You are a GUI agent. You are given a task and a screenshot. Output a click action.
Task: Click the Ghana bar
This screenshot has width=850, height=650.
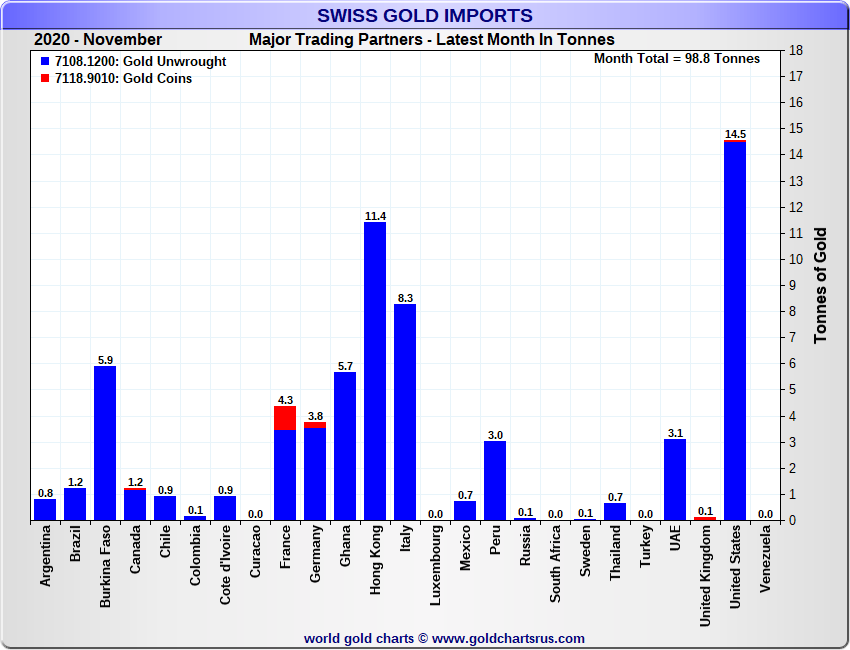click(x=345, y=445)
